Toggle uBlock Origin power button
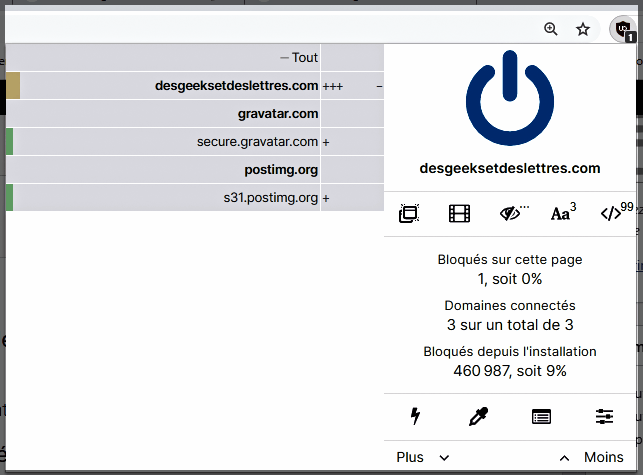The image size is (643, 475). pyautogui.click(x=510, y=98)
